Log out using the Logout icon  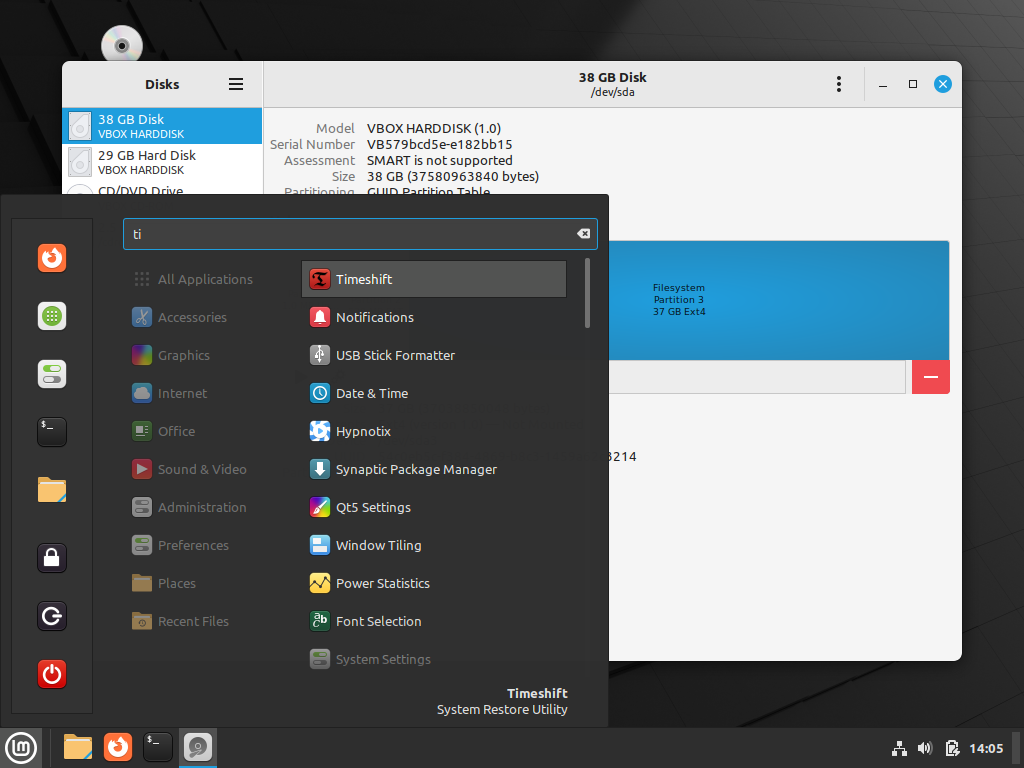point(52,616)
